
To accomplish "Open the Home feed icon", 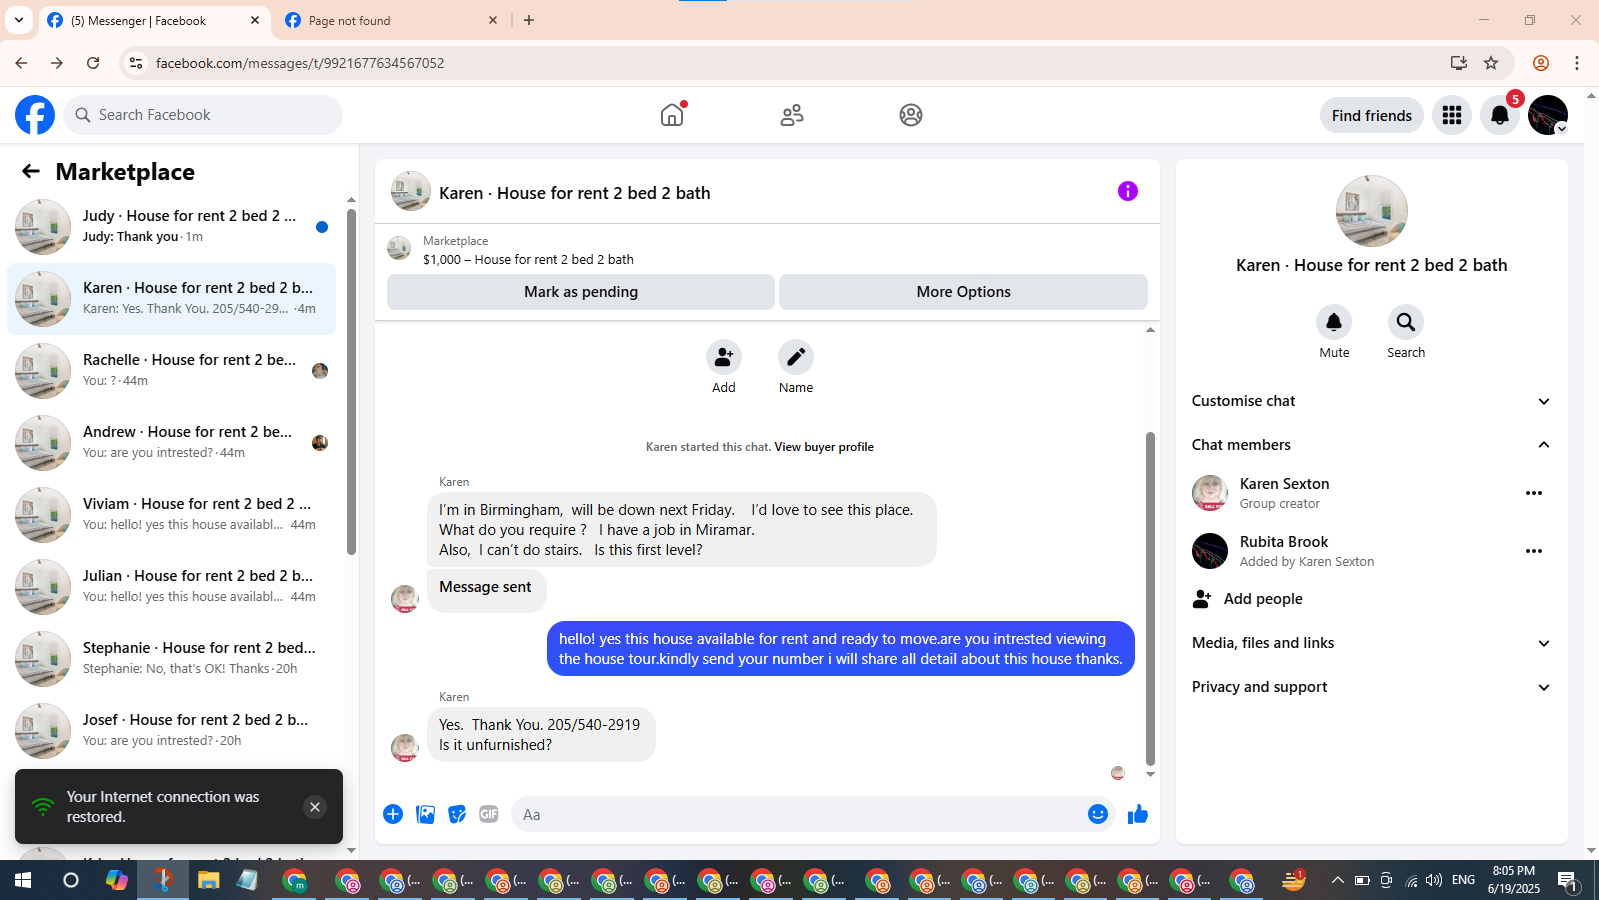I will pyautogui.click(x=672, y=115).
